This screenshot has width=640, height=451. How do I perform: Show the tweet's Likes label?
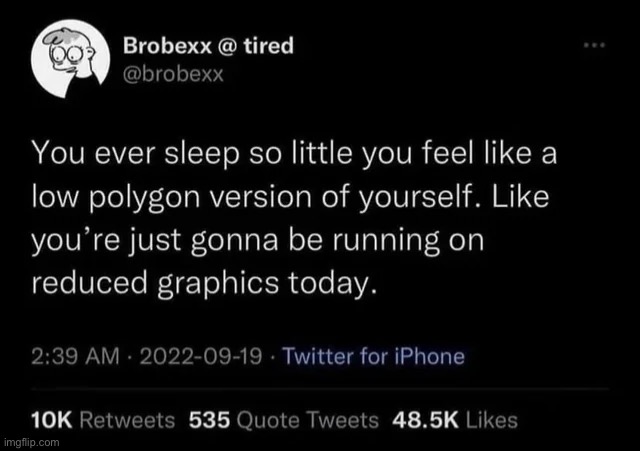click(490, 420)
